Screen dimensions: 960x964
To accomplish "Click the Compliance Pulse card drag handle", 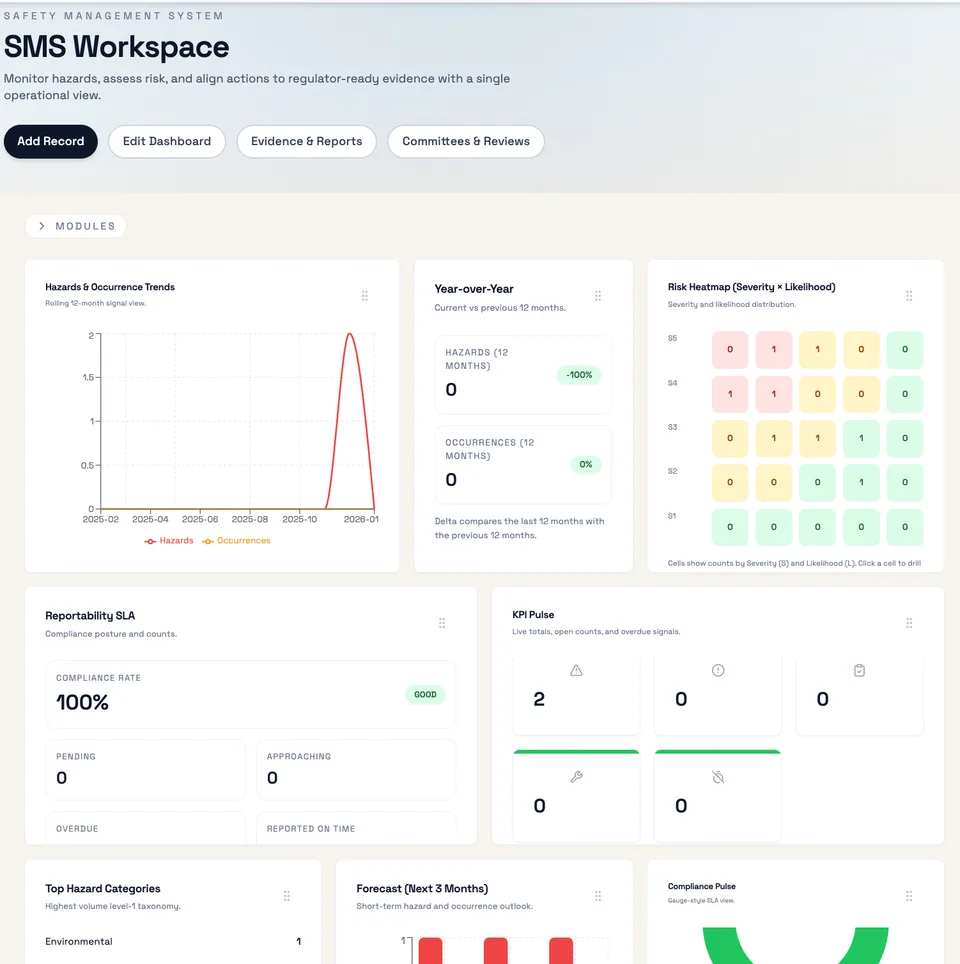I will point(909,895).
